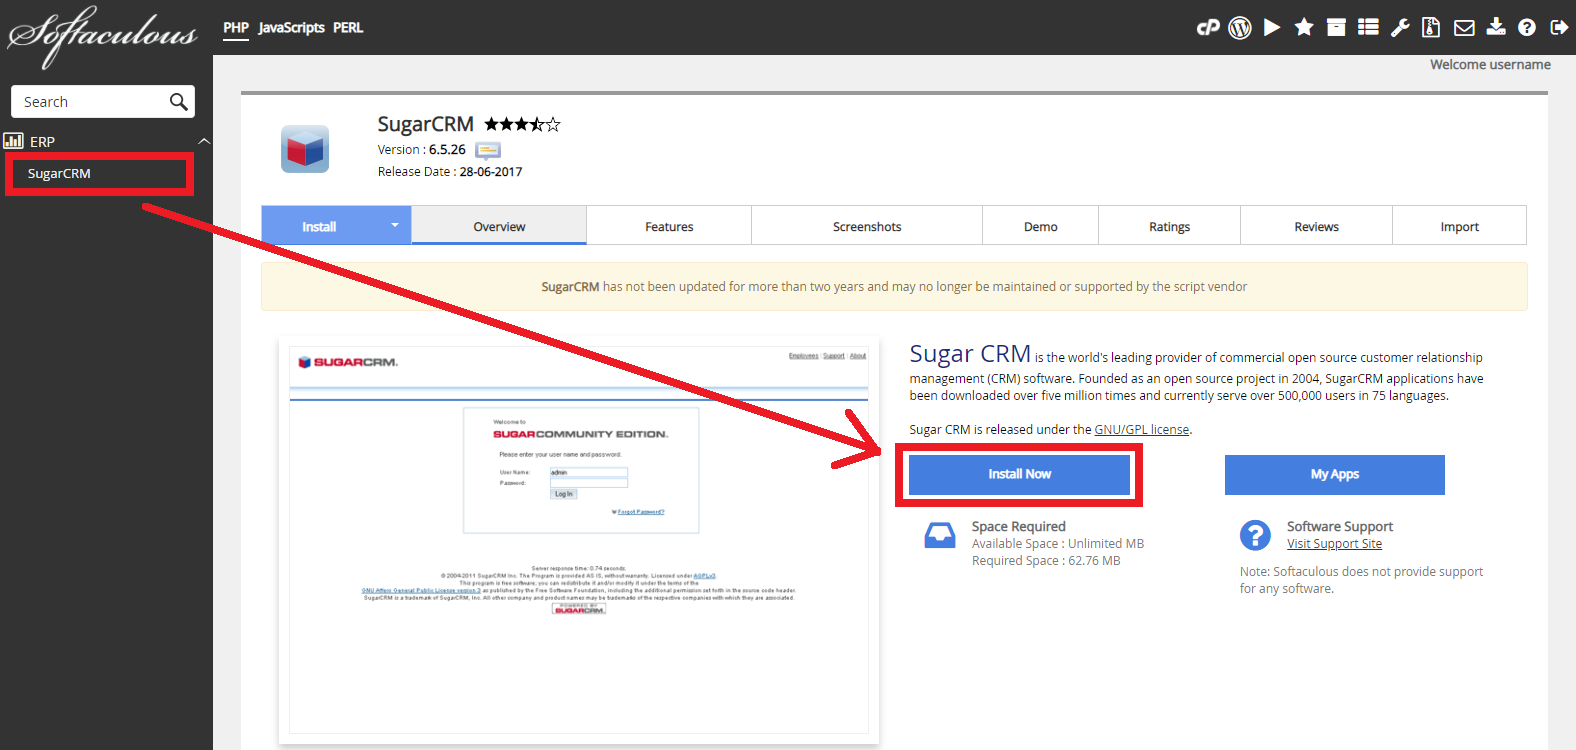Image resolution: width=1576 pixels, height=750 pixels.
Task: Click the not updated warning banner text
Action: (894, 286)
